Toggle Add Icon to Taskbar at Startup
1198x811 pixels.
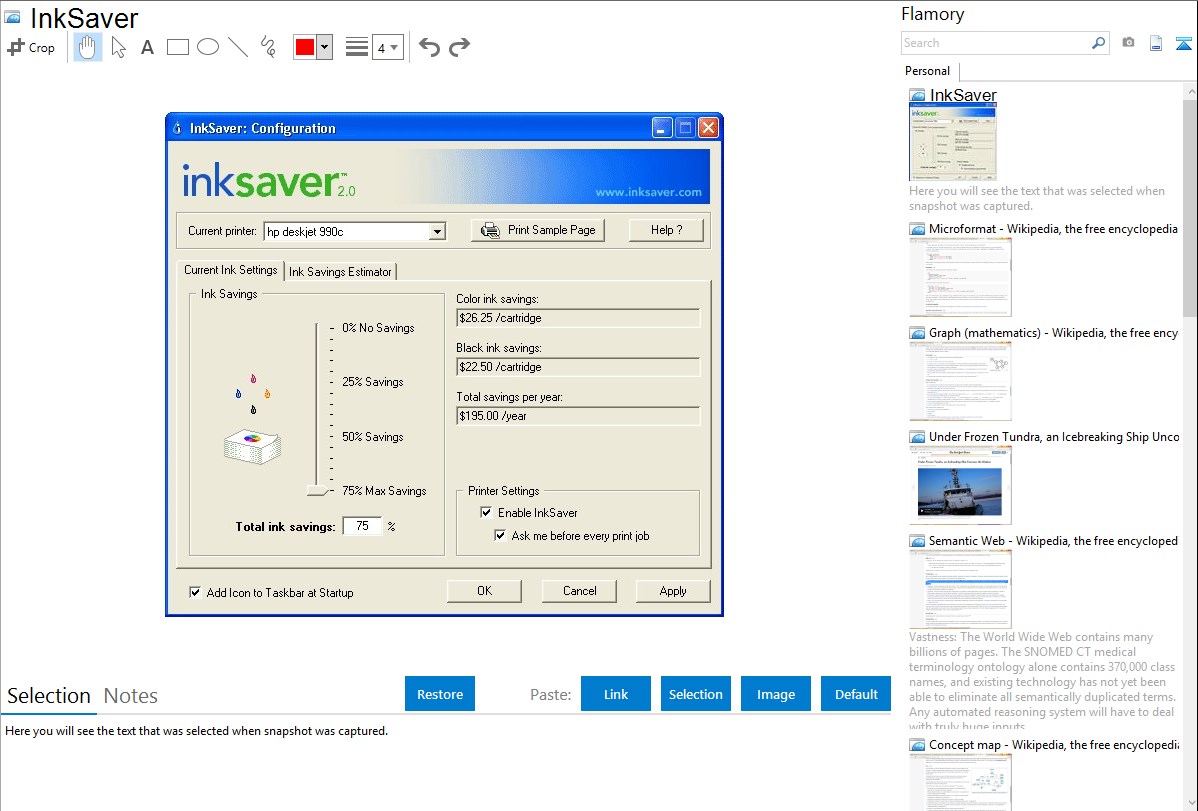pyautogui.click(x=195, y=592)
